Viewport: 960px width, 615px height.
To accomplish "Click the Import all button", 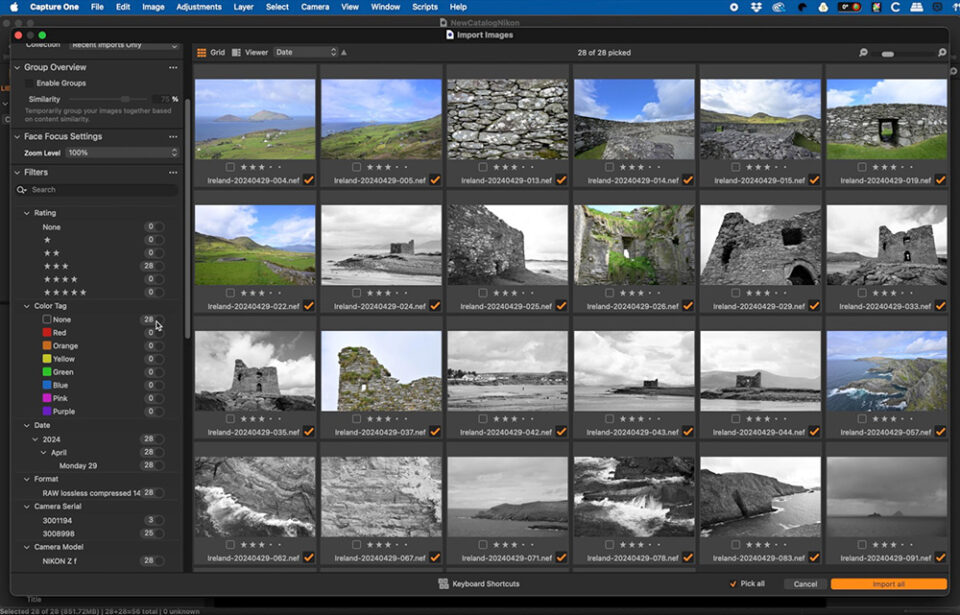I will 888,584.
